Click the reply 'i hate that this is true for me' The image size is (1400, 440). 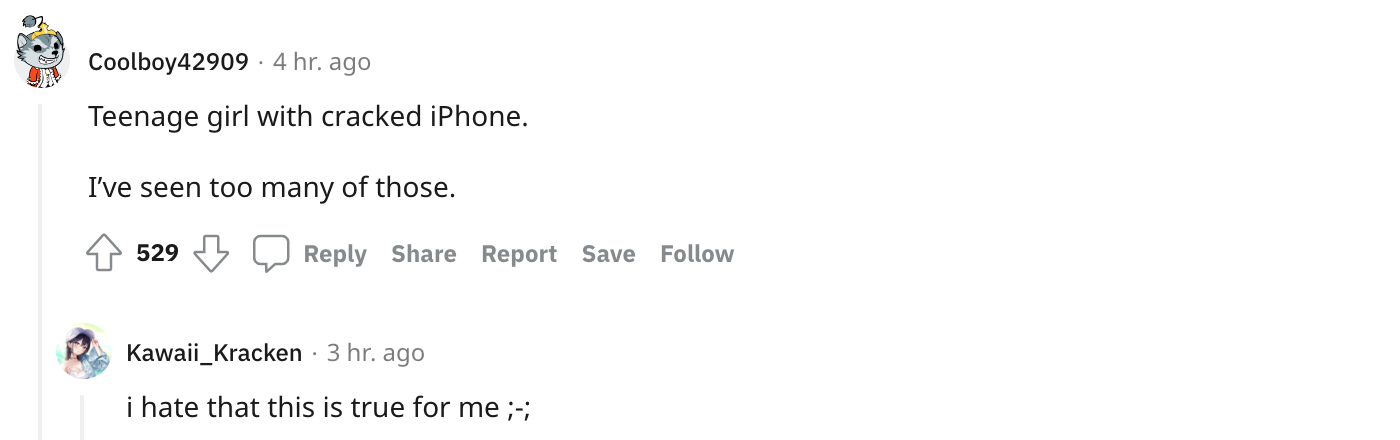coord(328,408)
